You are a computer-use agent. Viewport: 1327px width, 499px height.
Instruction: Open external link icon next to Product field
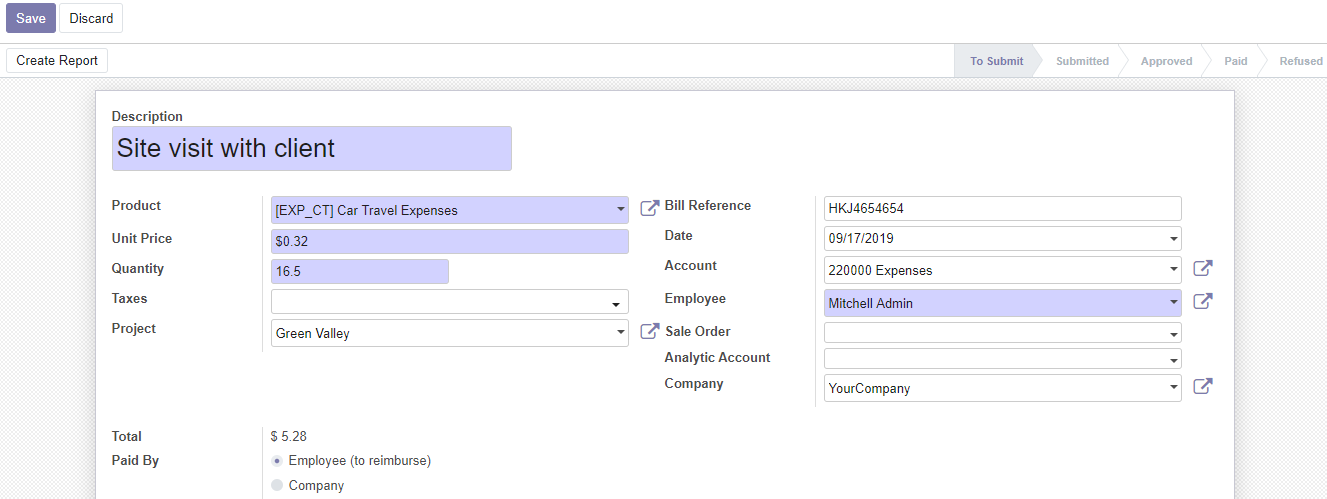pyautogui.click(x=649, y=208)
